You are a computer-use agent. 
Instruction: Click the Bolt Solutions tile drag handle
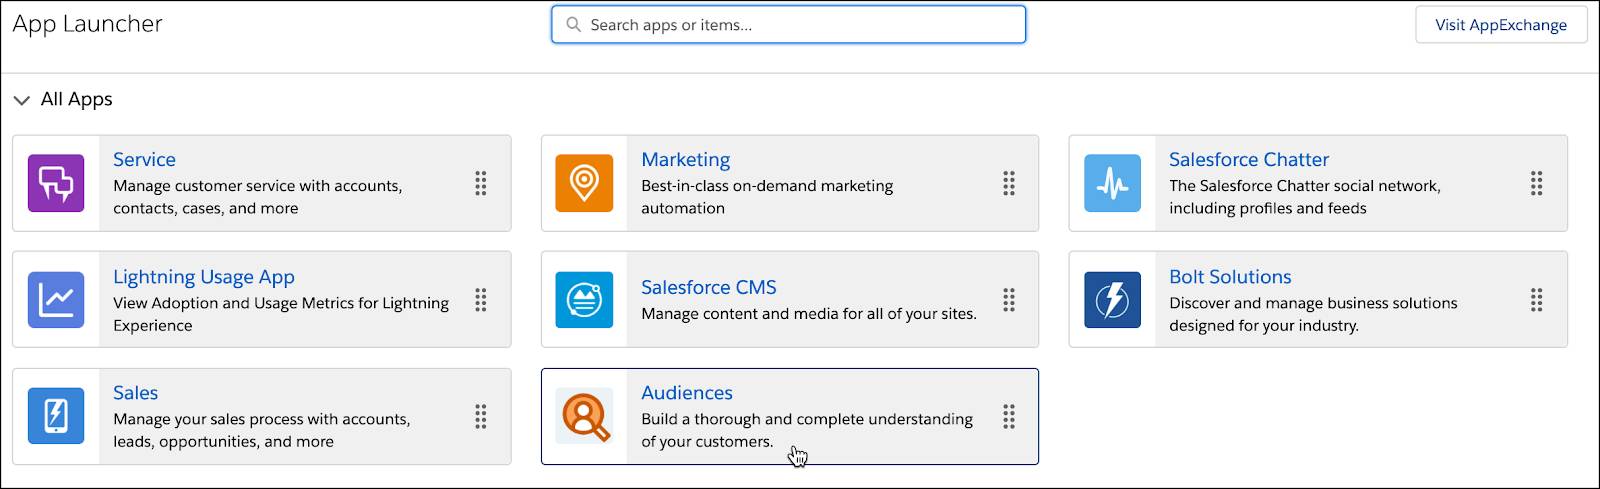[x=1537, y=300]
